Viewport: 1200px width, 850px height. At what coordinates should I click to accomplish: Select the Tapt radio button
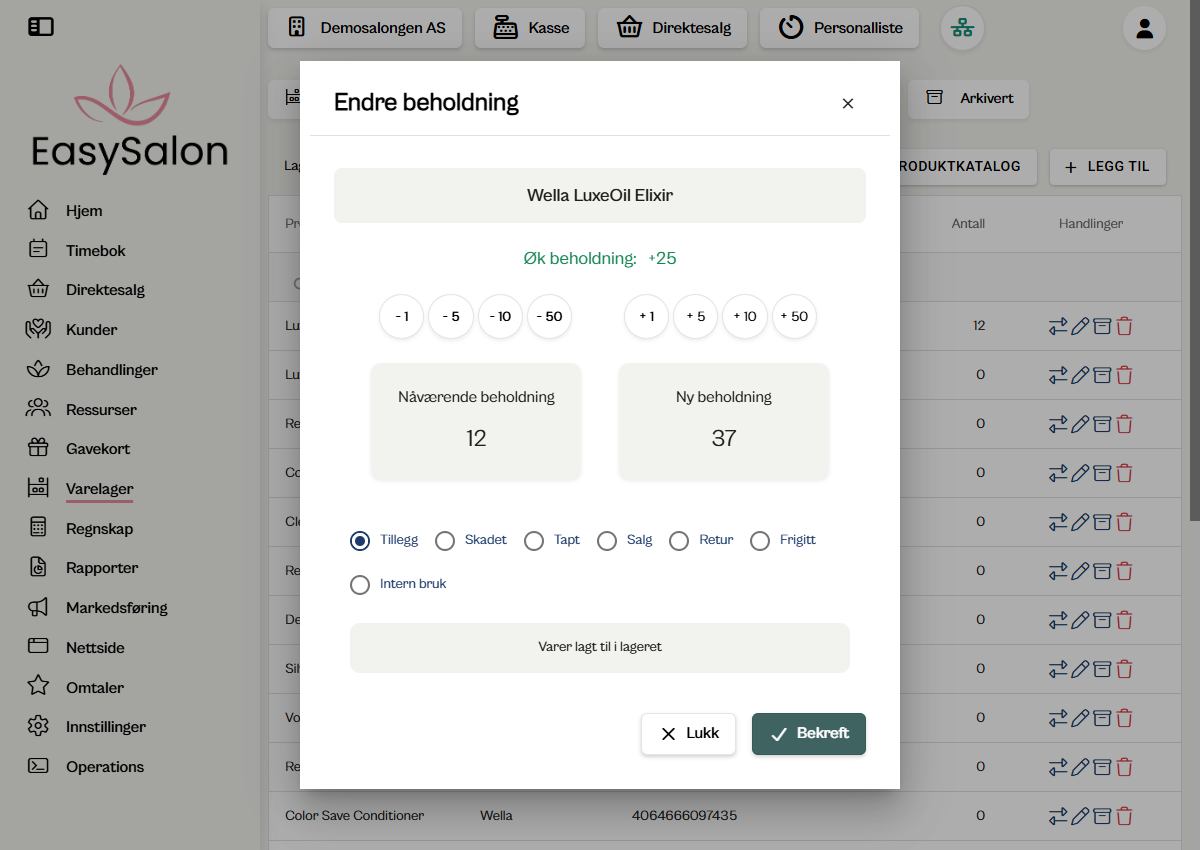[534, 541]
